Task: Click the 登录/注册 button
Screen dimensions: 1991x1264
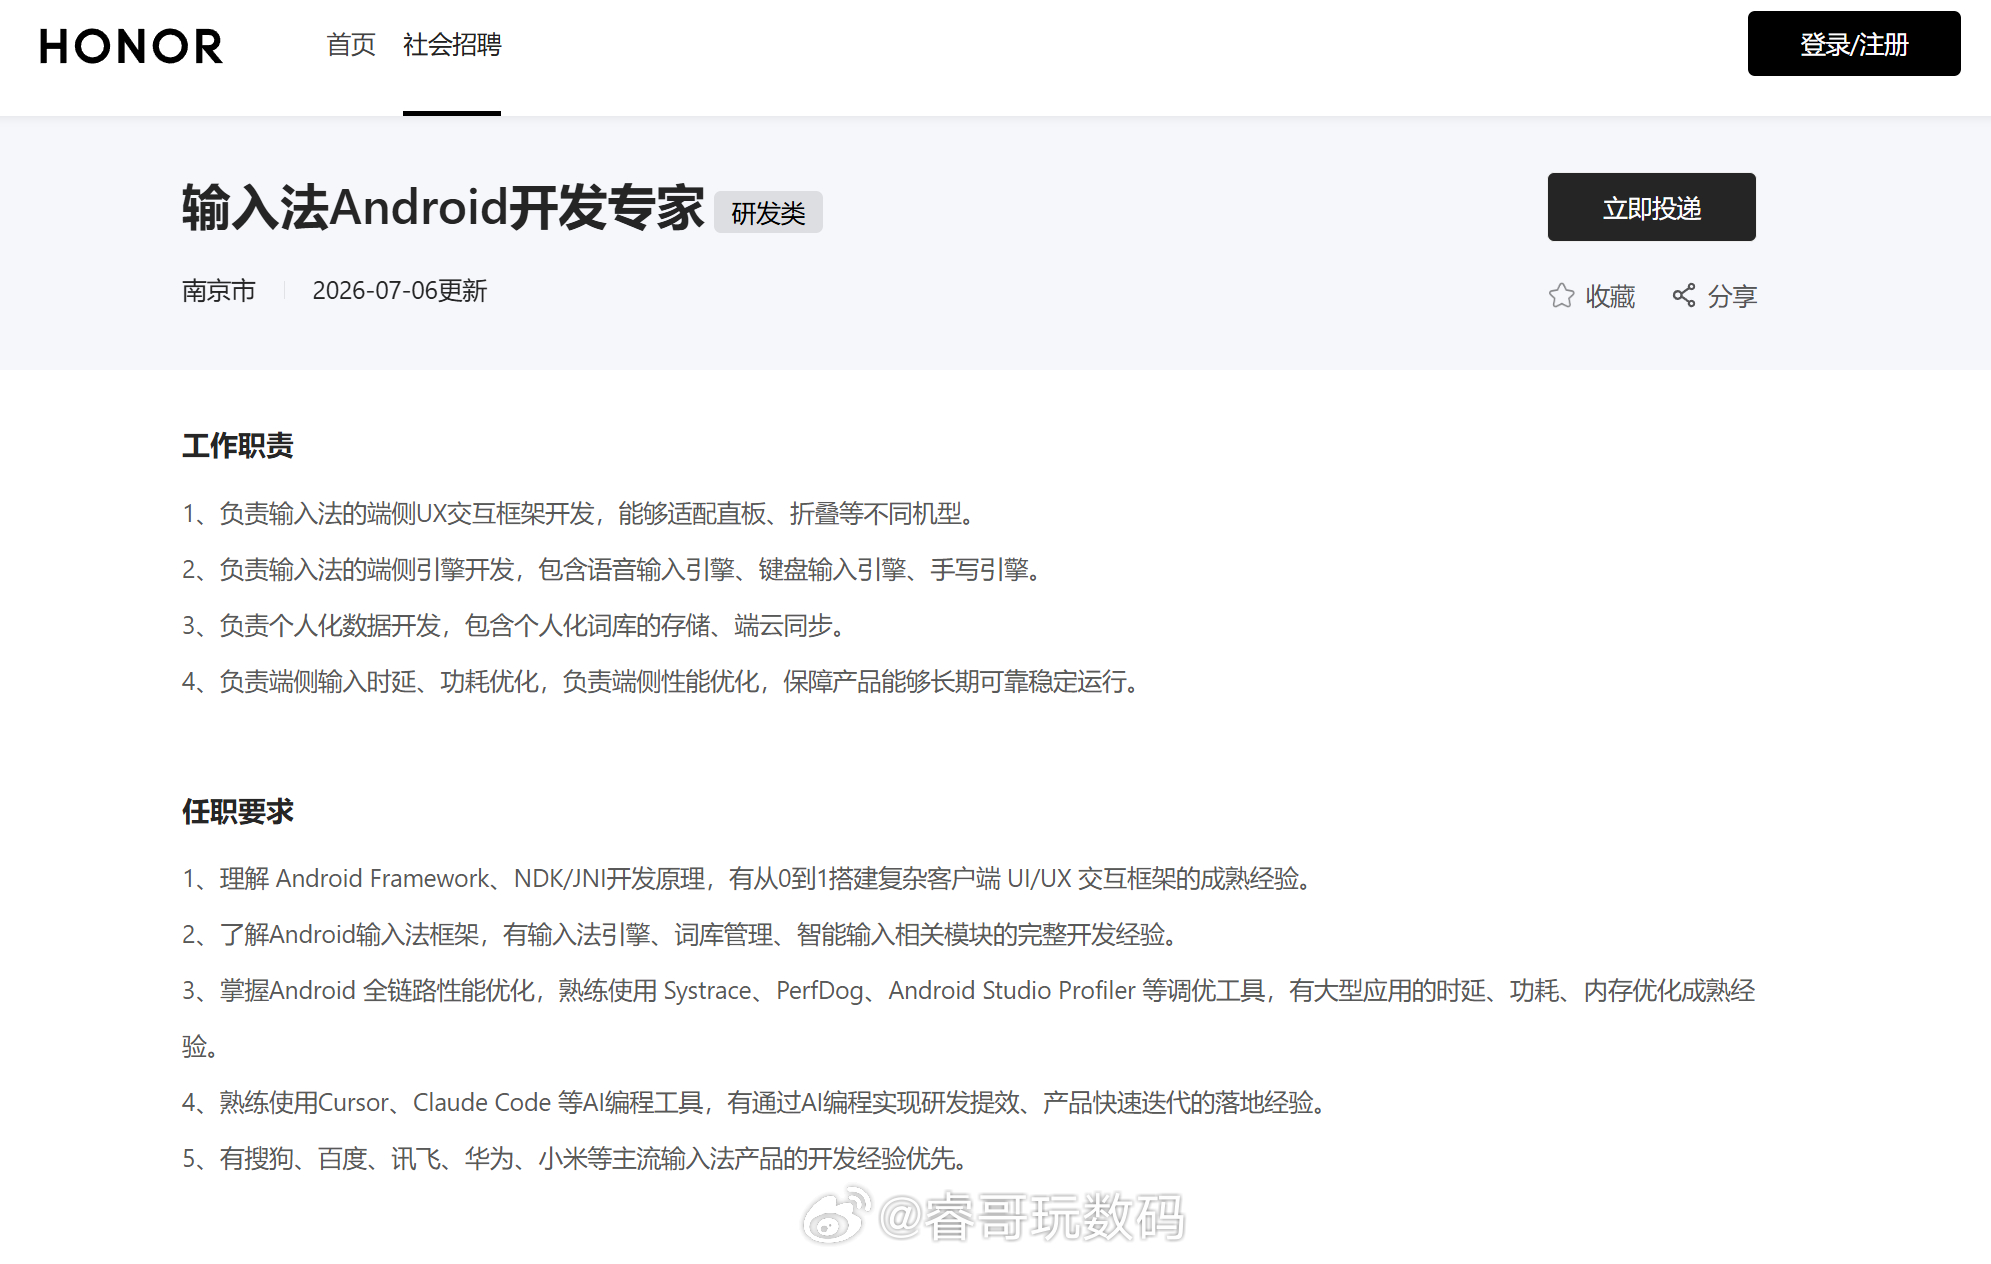Action: point(1854,44)
